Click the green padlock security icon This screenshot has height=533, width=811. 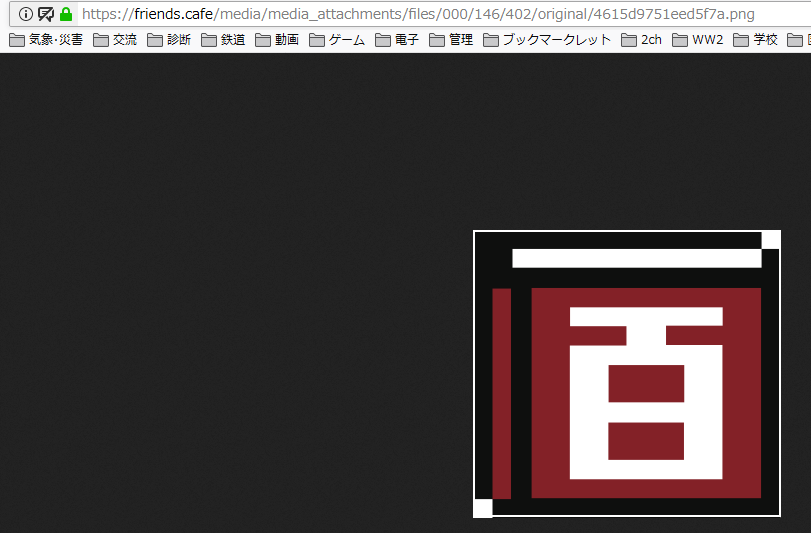pyautogui.click(x=66, y=14)
